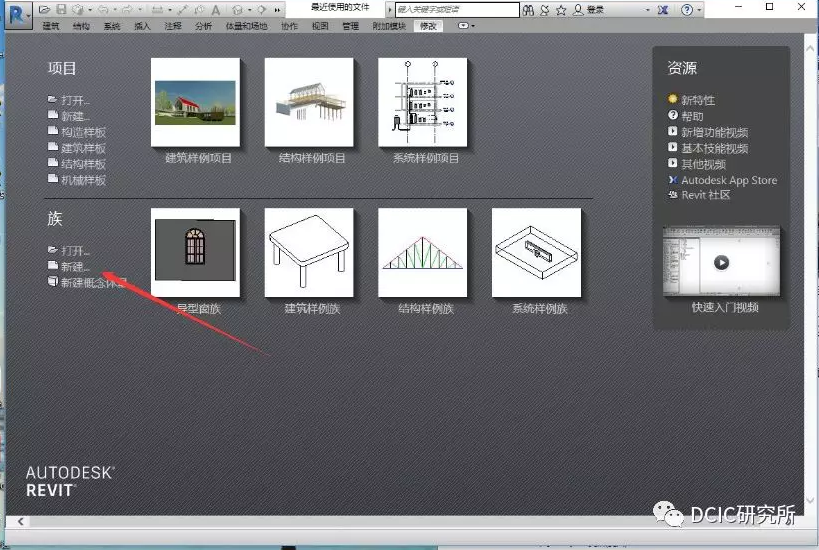Select the Text tool letter A icon
Screen dimensions: 819x550
coord(215,9)
